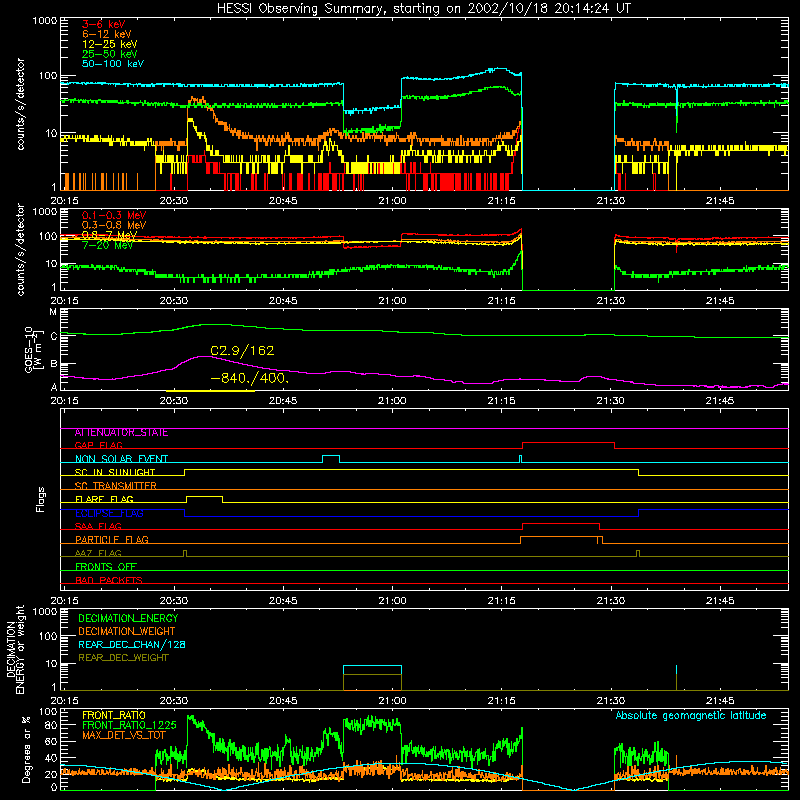Click the green 25-50 keV legend label
Screen dimensions: 800x800
click(x=110, y=54)
